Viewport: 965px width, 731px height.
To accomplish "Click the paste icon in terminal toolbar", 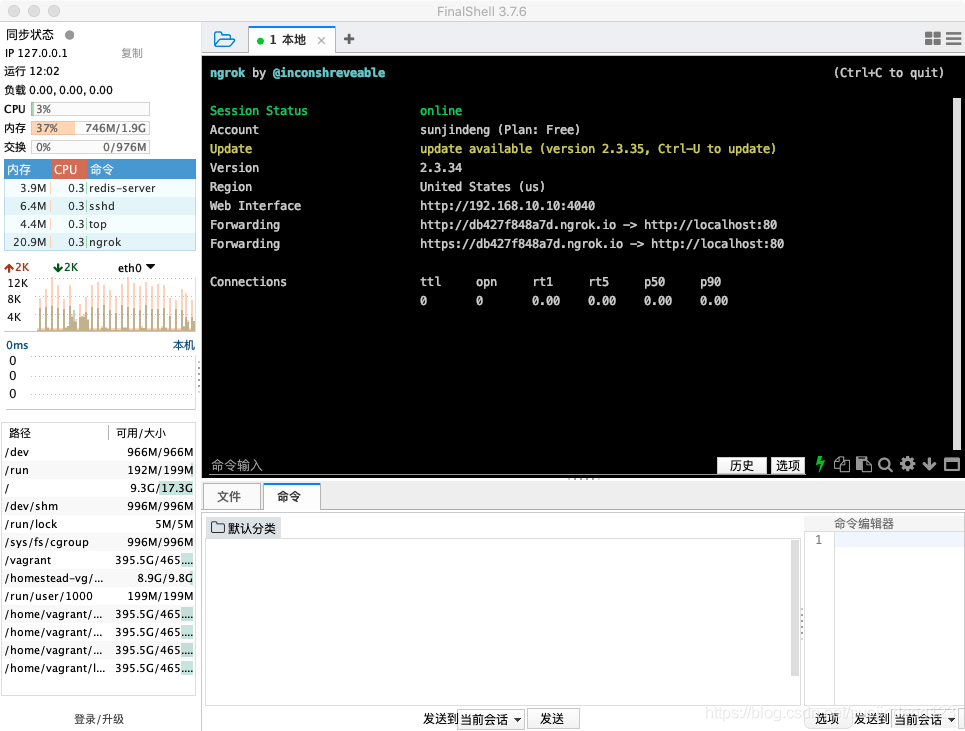I will click(x=863, y=464).
